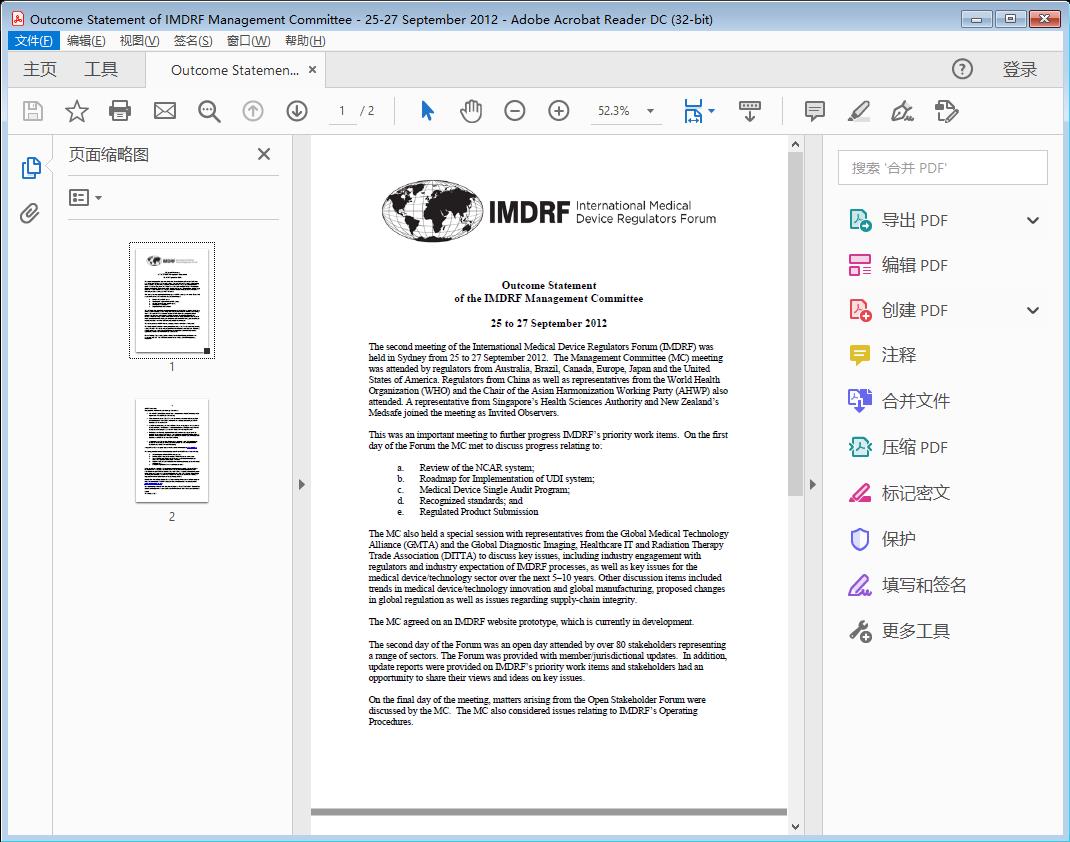Expand the 导出 PDF section chevron
Viewport: 1070px width, 842px height.
(1033, 220)
